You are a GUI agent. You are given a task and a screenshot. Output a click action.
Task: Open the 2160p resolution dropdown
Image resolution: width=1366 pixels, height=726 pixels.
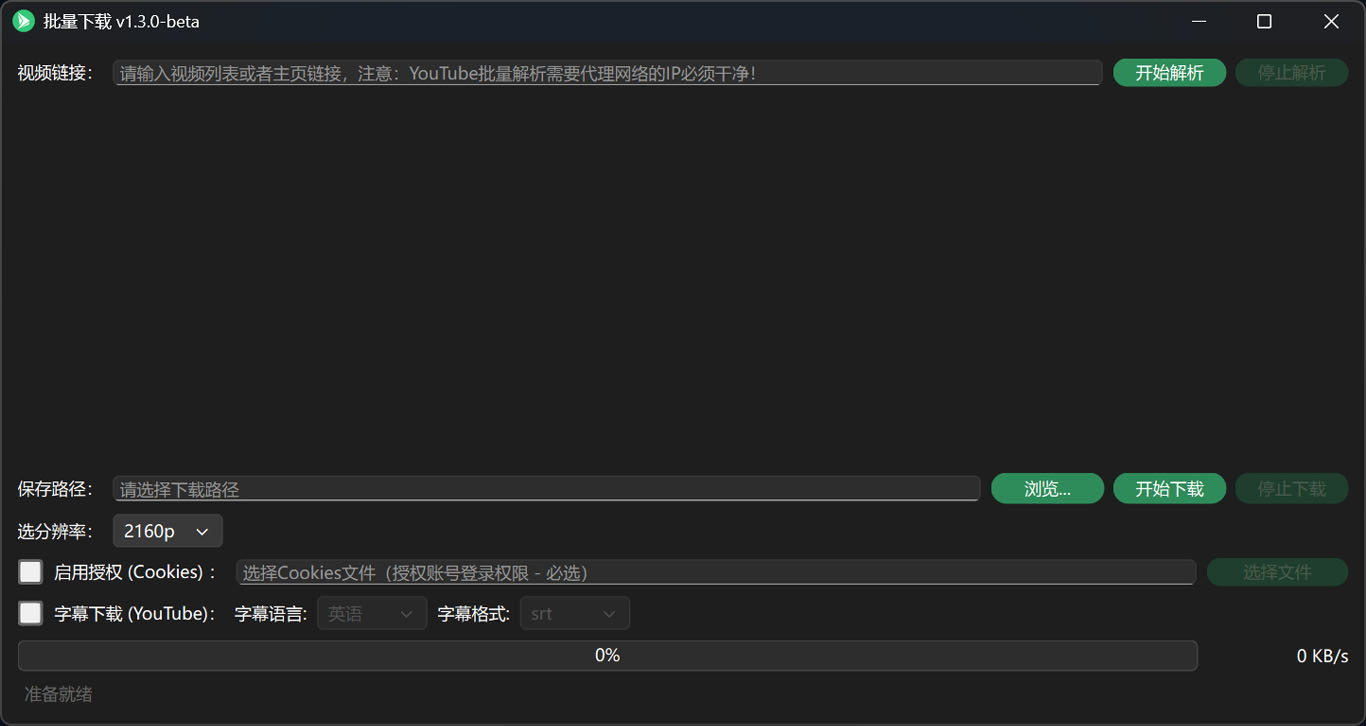click(167, 531)
